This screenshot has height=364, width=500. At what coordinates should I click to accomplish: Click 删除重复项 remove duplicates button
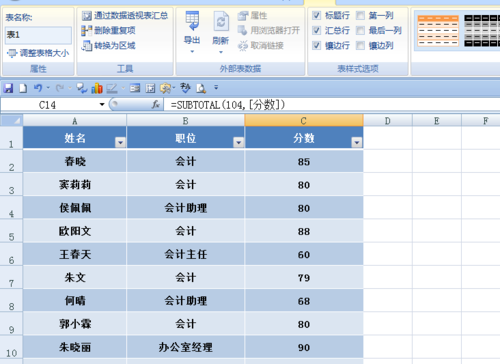tap(109, 30)
